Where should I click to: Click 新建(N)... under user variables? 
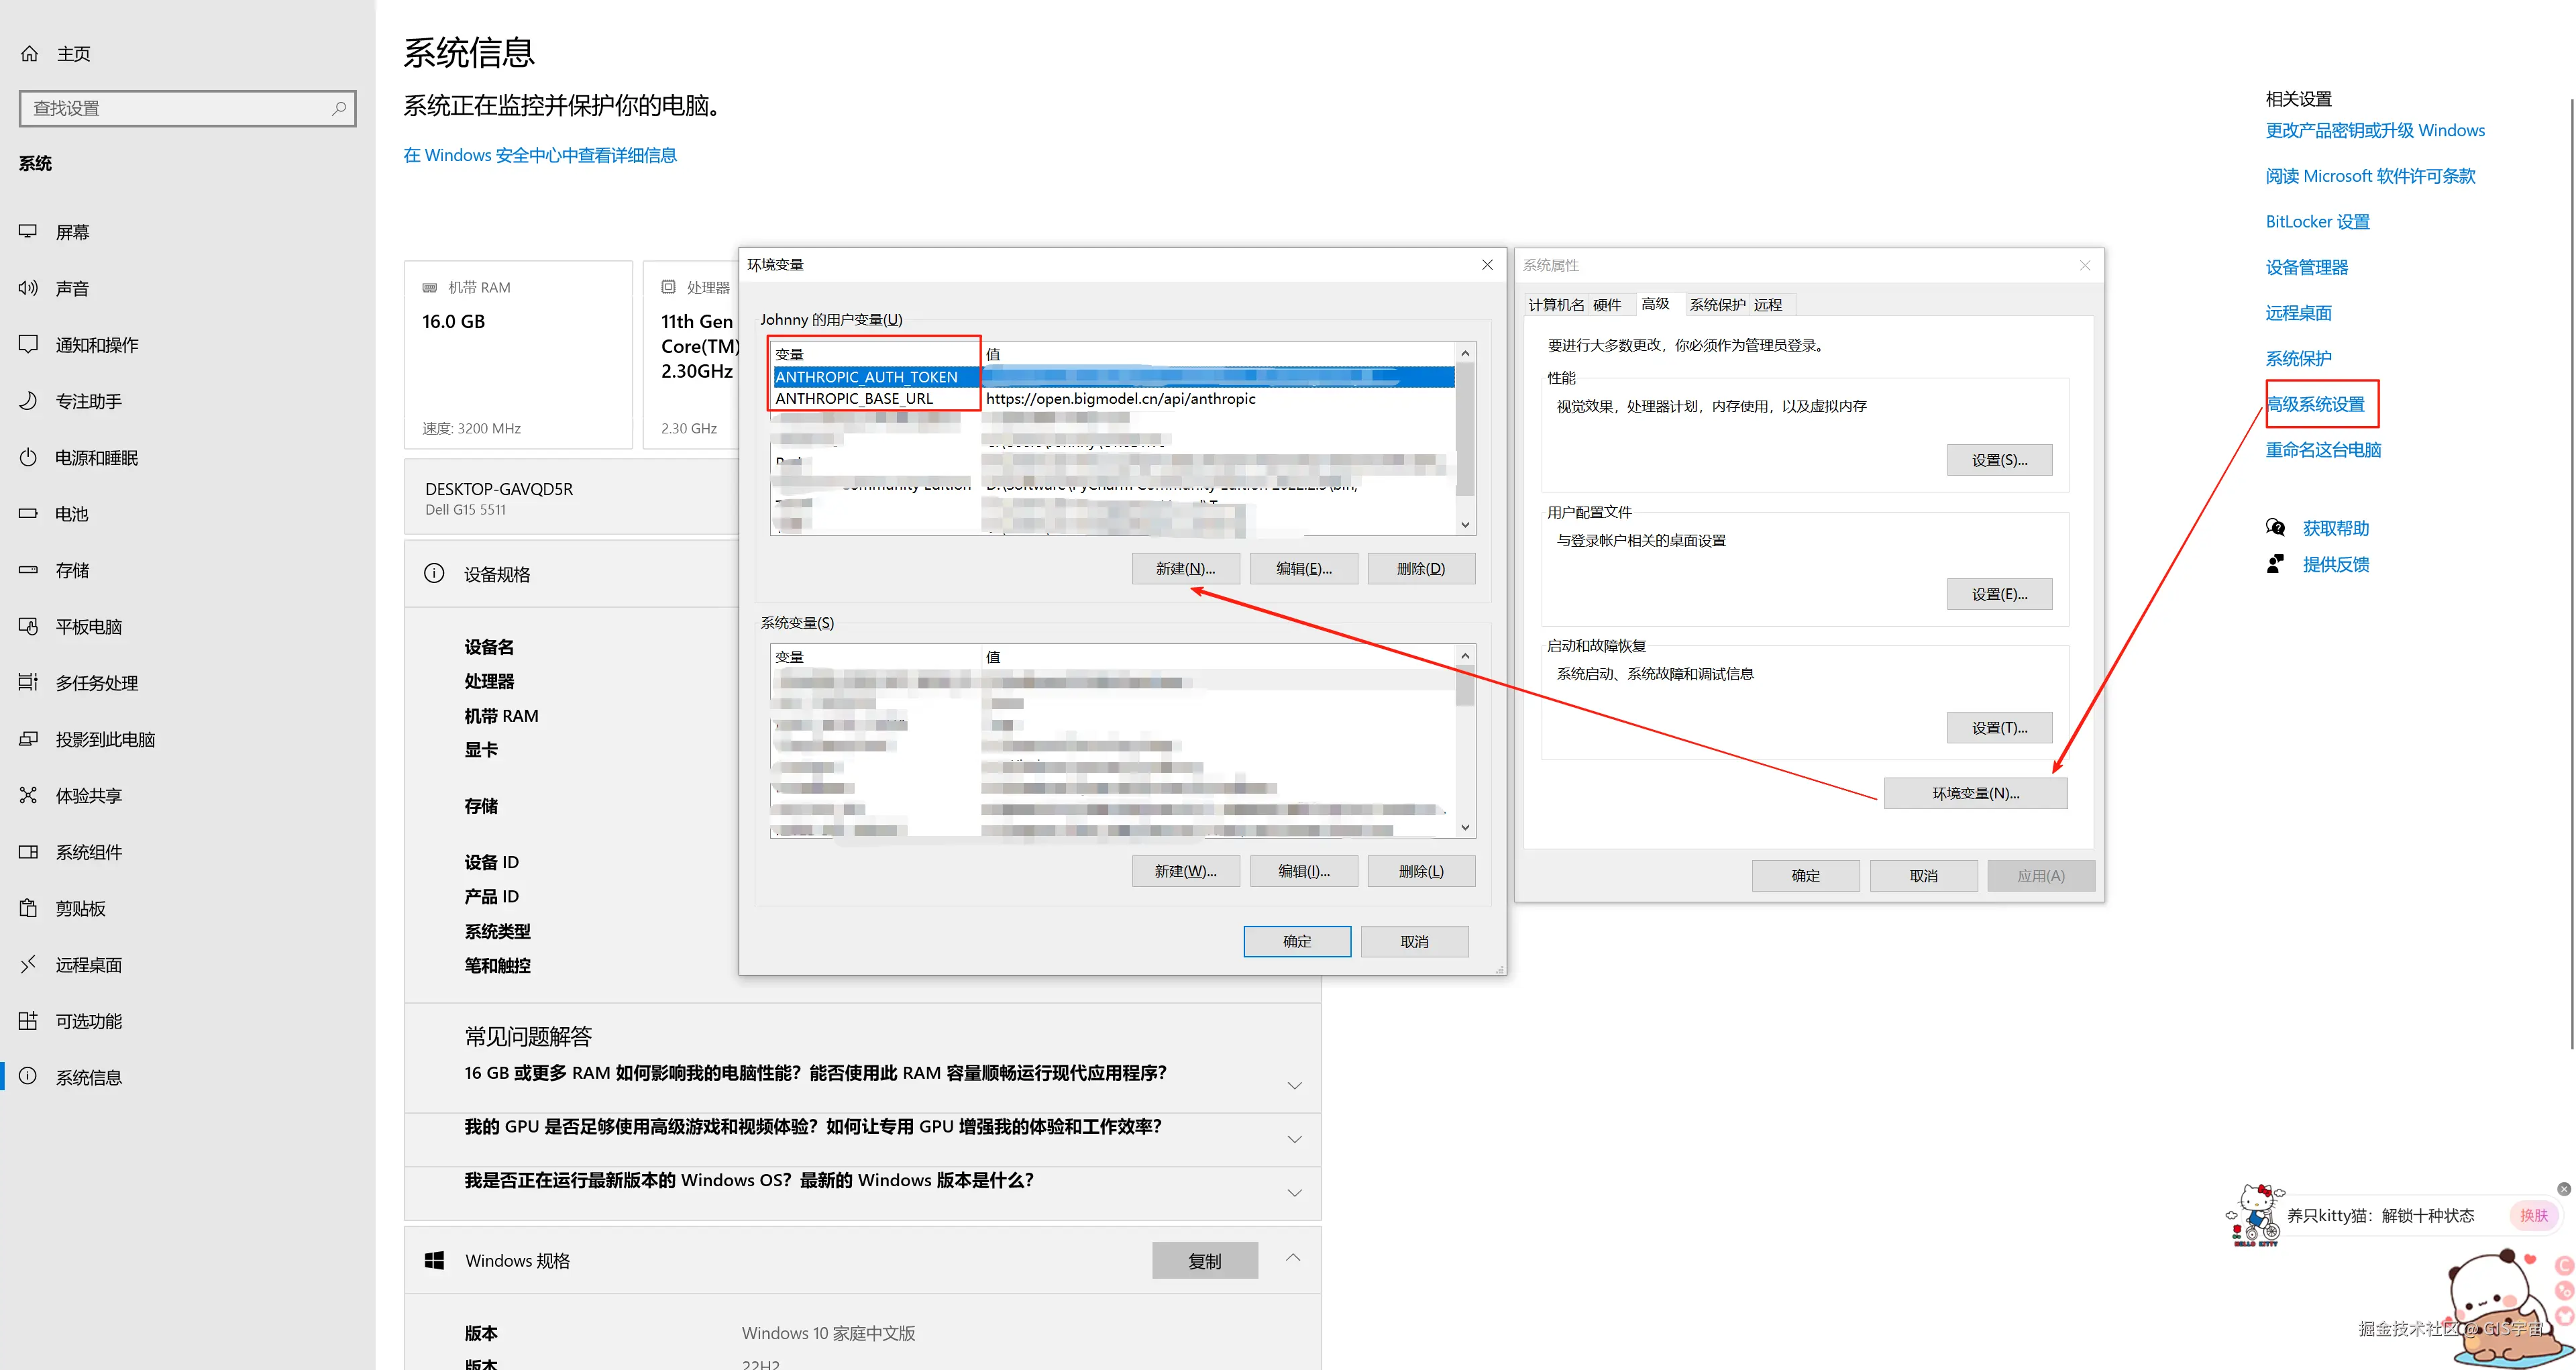(x=1185, y=568)
